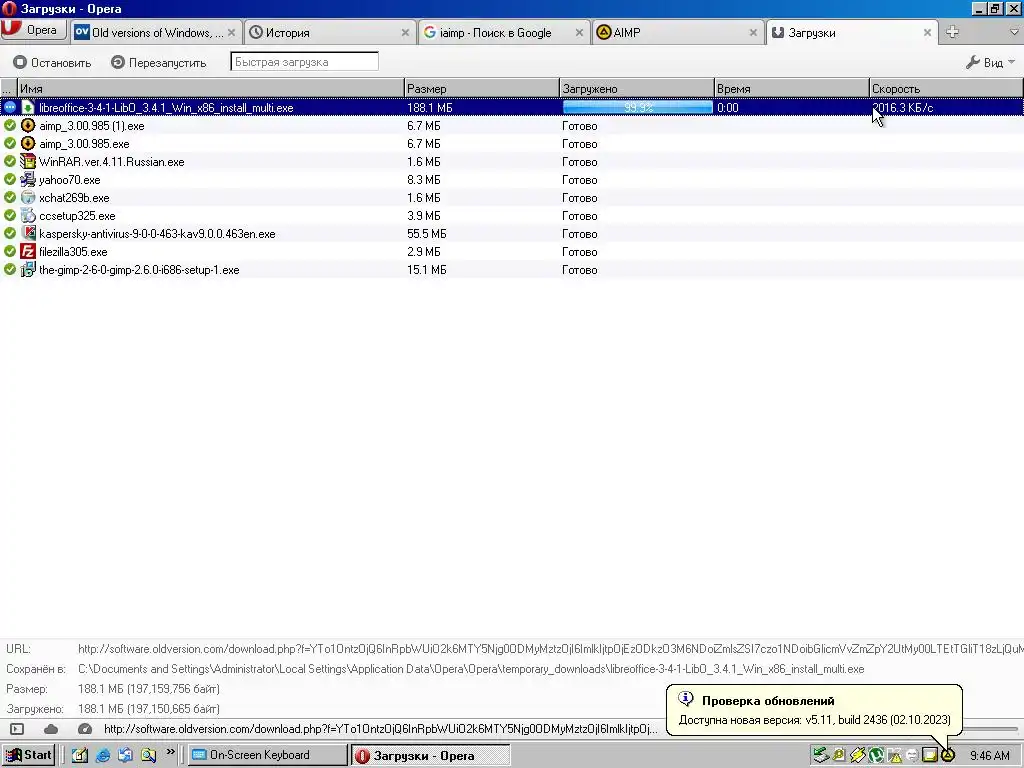Click the status bar address field

pos(381,729)
